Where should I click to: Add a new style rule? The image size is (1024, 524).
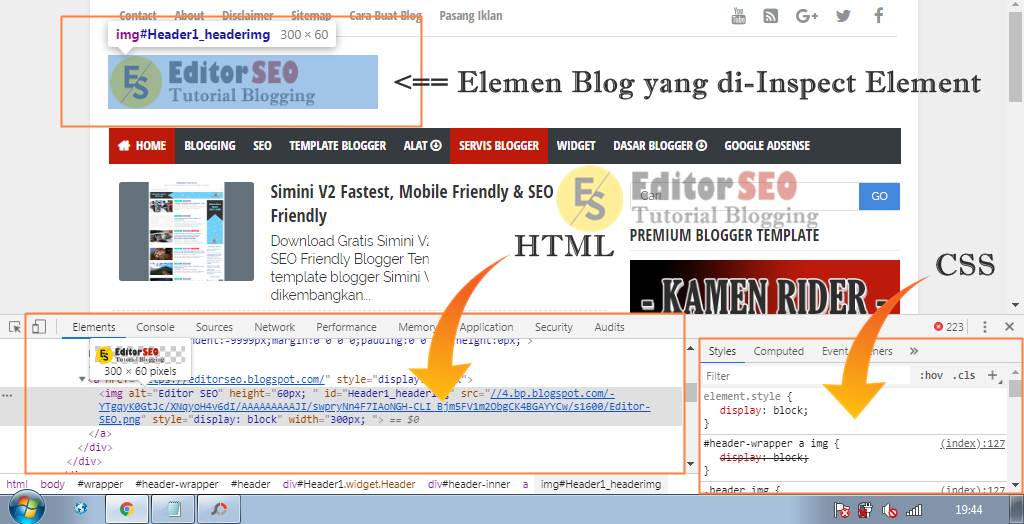coord(993,375)
